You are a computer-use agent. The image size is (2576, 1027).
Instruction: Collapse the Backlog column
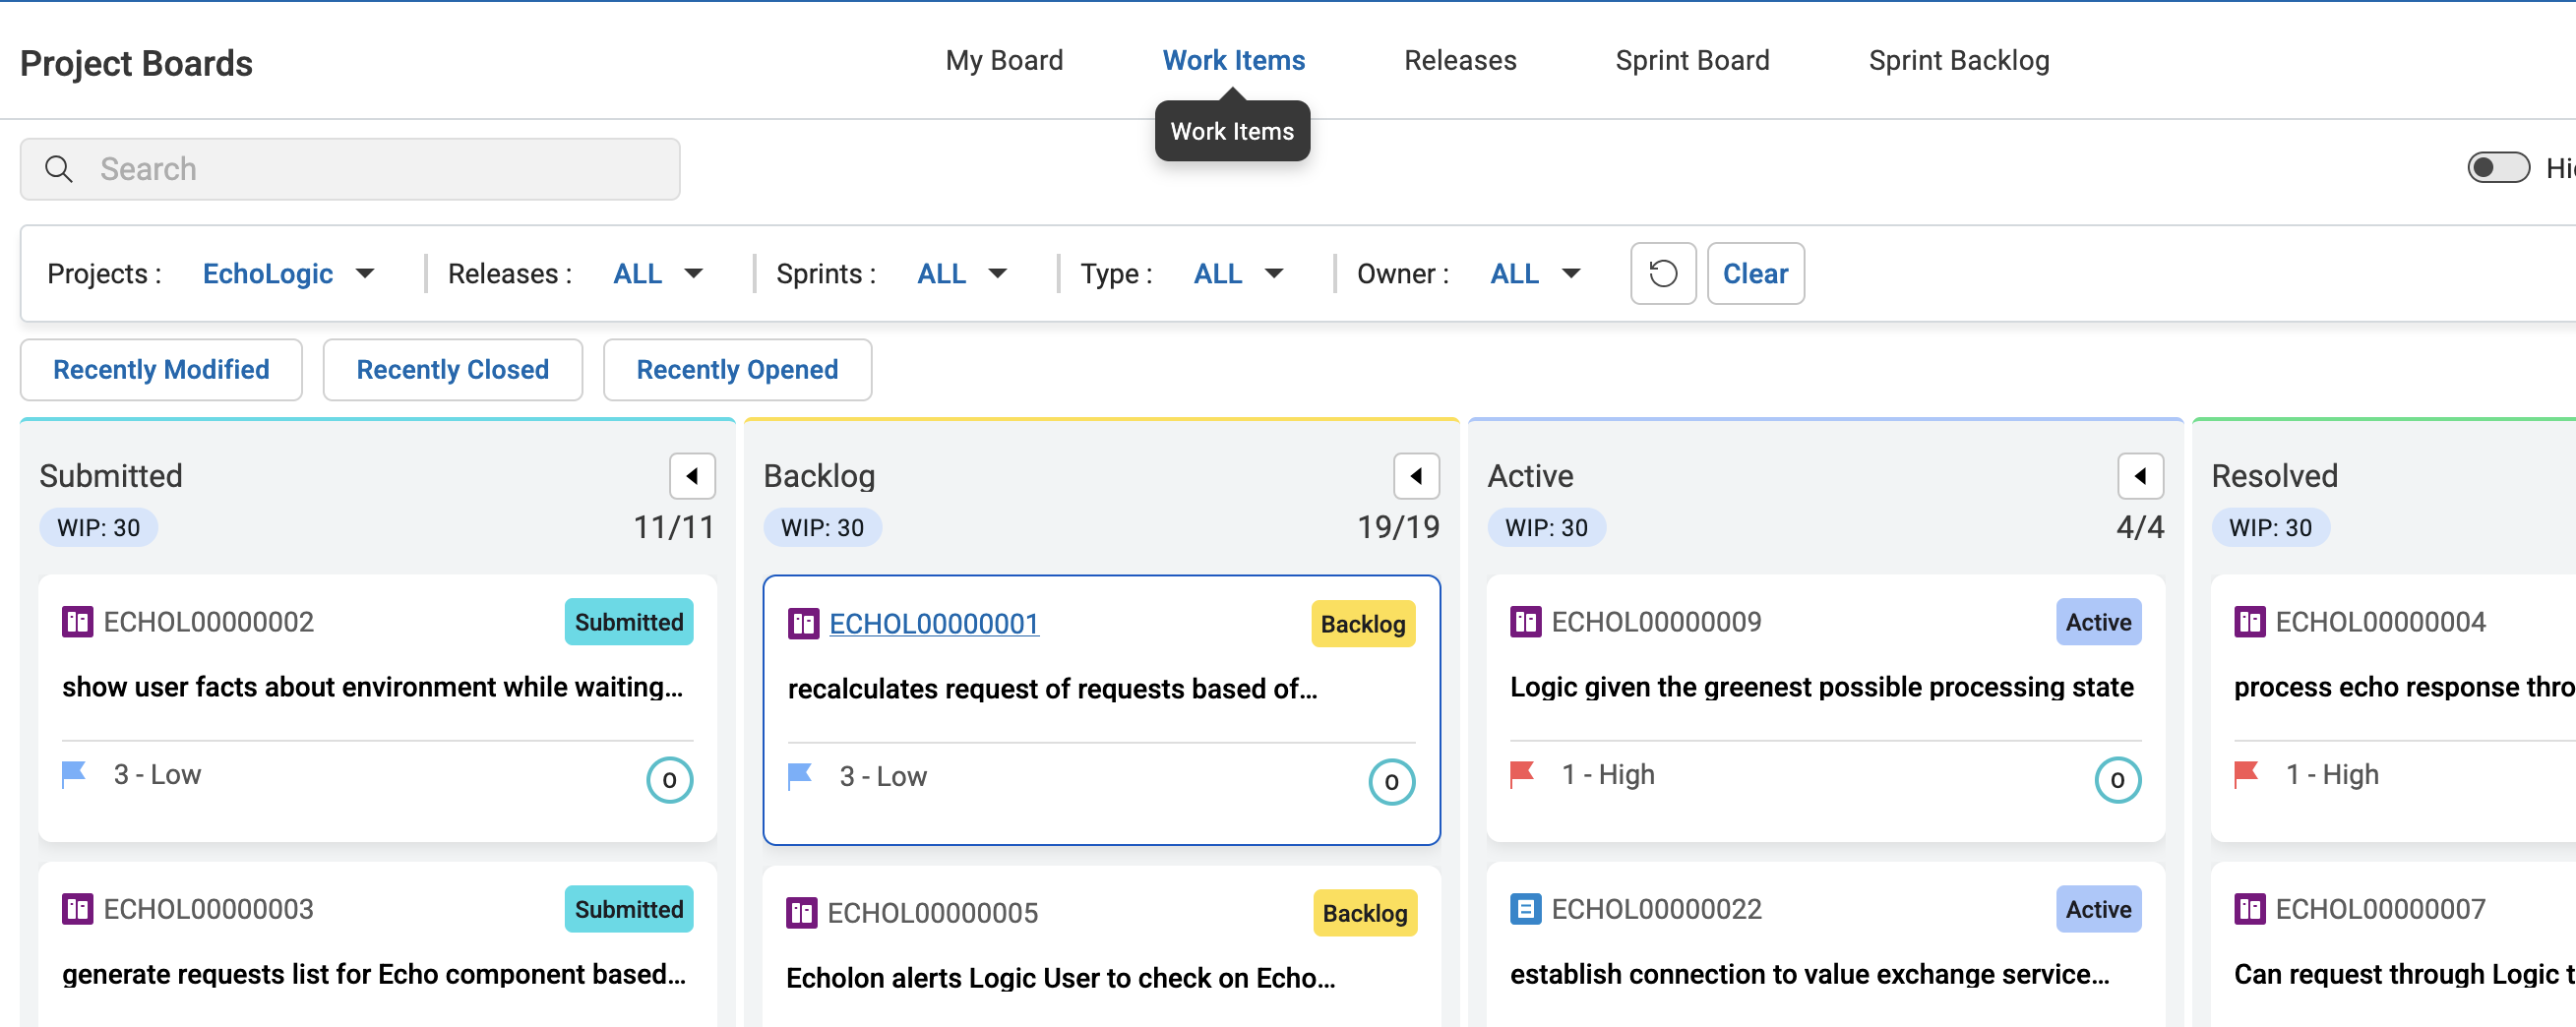tap(1416, 476)
